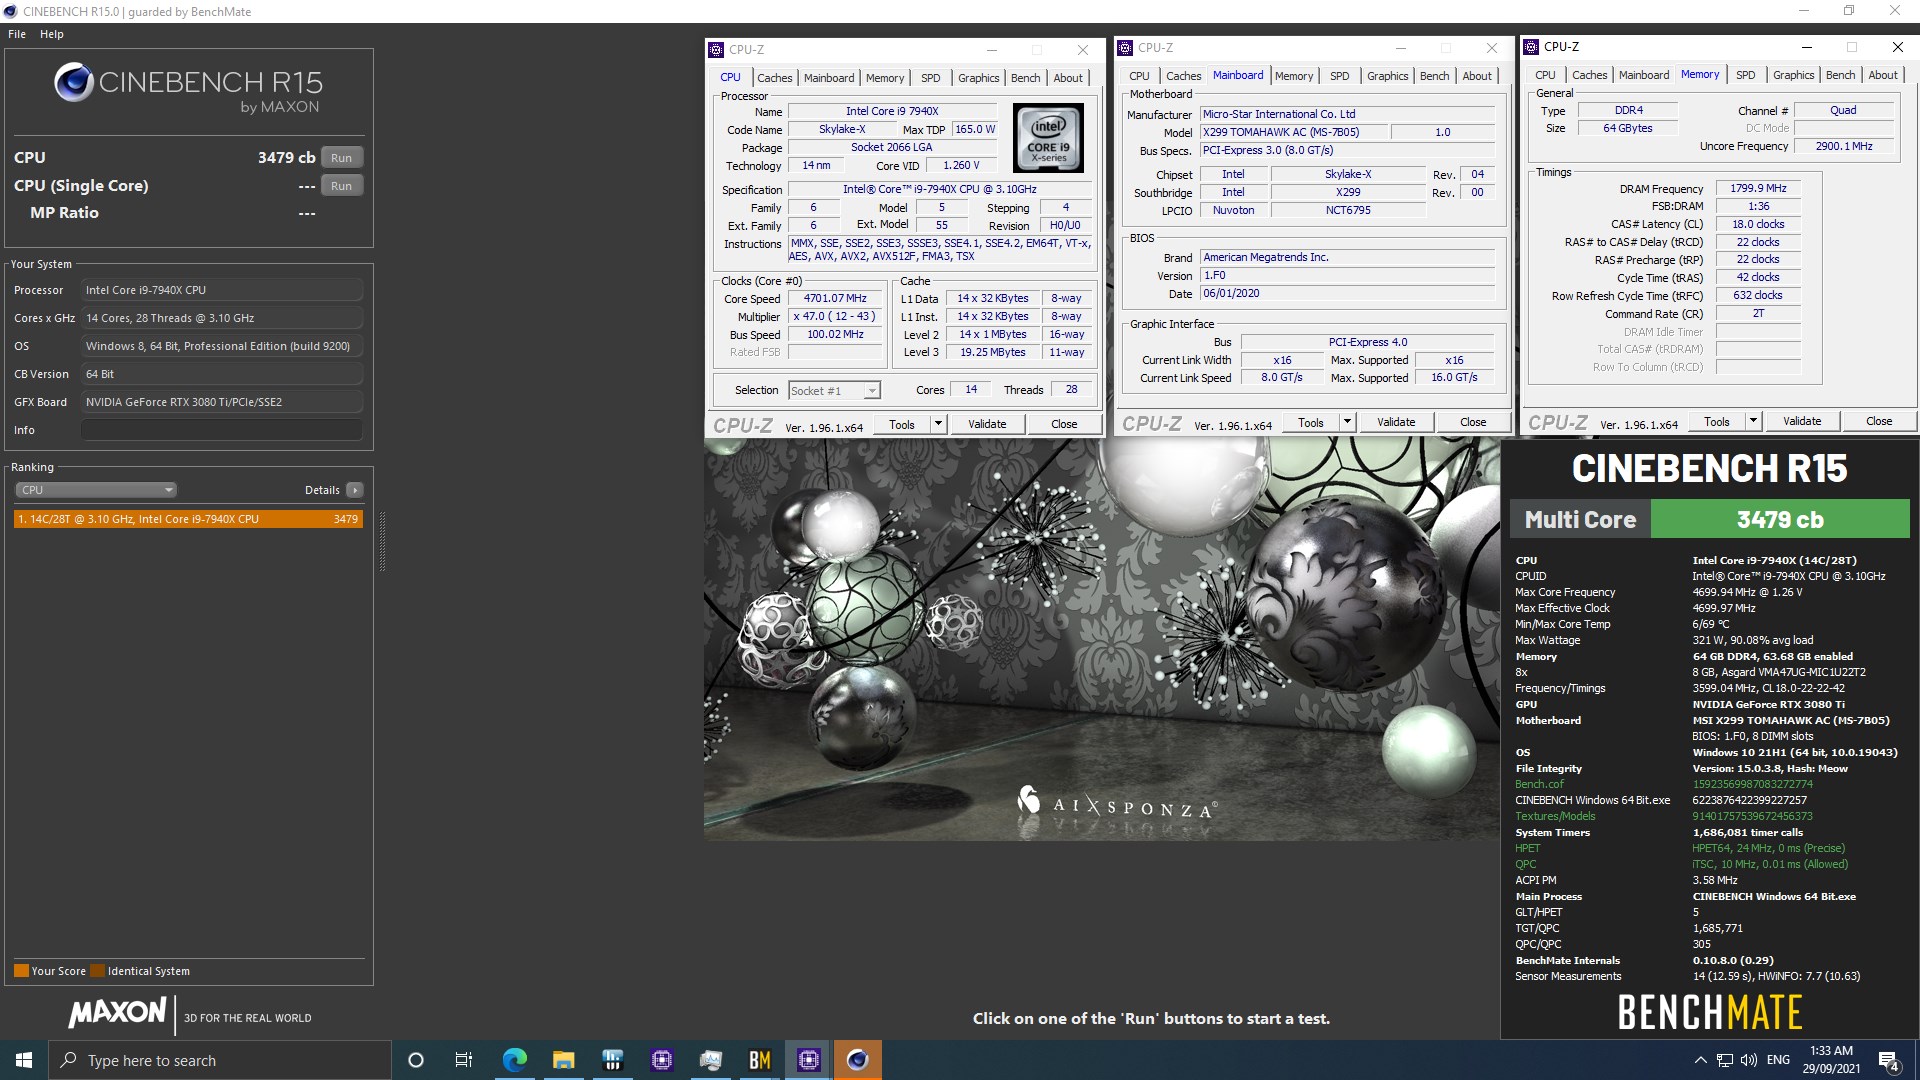Click Close button in Mainboard CPU-Z window
Image resolution: width=1920 pixels, height=1080 pixels.
coord(1473,422)
